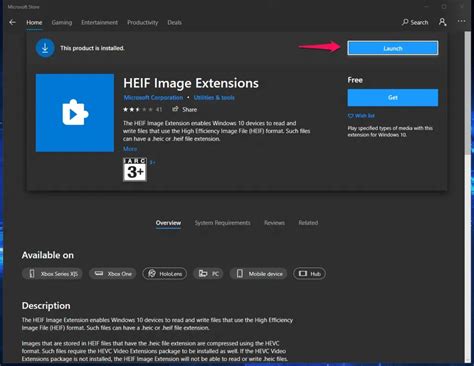Viewport: 474px width, 366px height.
Task: Click the PC platform chip
Action: pos(208,274)
